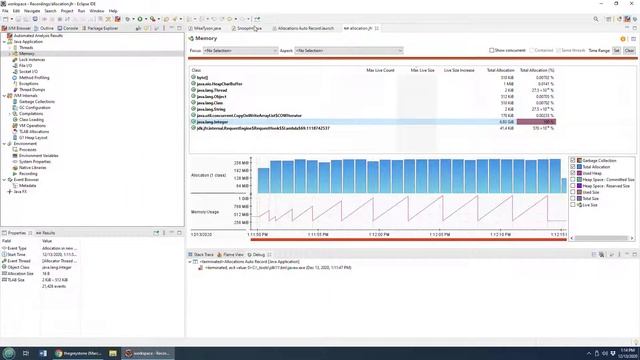
Task: Collapse the Environment tree node
Action: [4, 144]
